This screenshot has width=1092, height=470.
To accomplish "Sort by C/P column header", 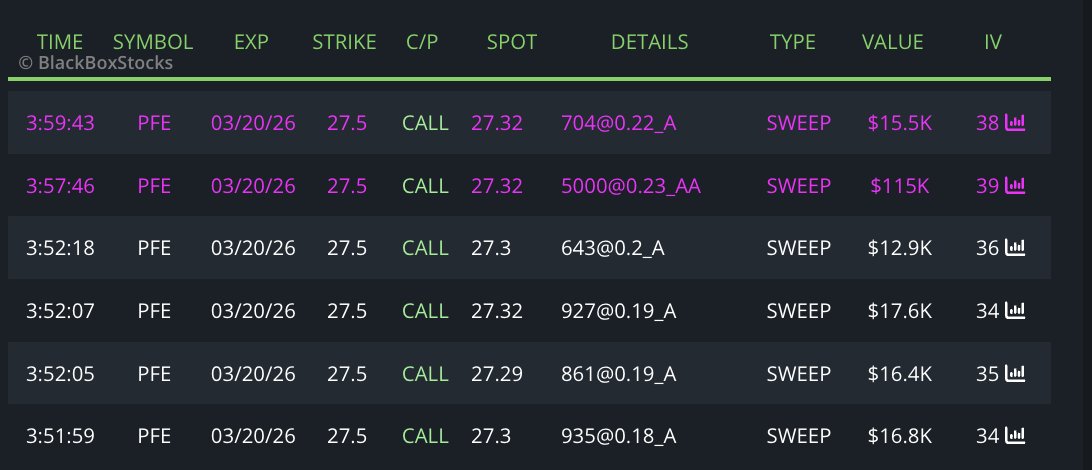I will [422, 42].
